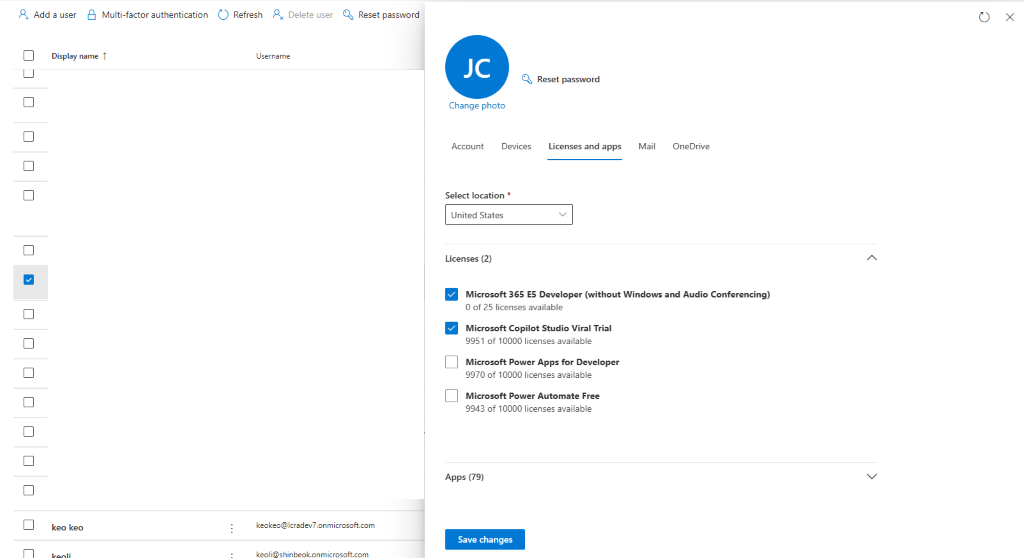The image size is (1024, 558).
Task: Click the refresh icon at panel top right
Action: (984, 17)
